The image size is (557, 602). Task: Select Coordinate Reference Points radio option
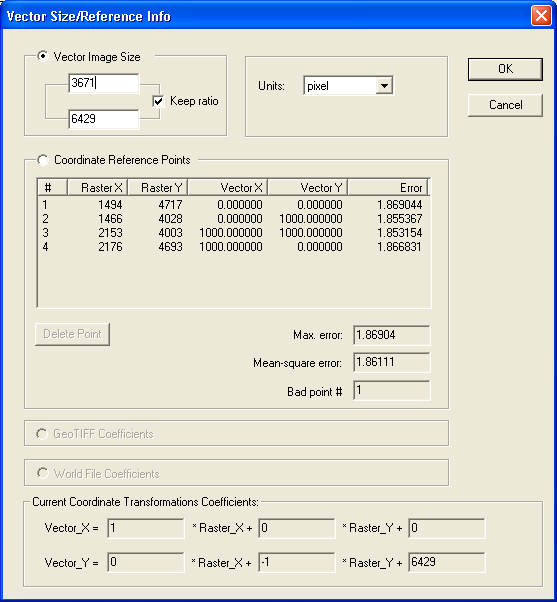tap(43, 160)
